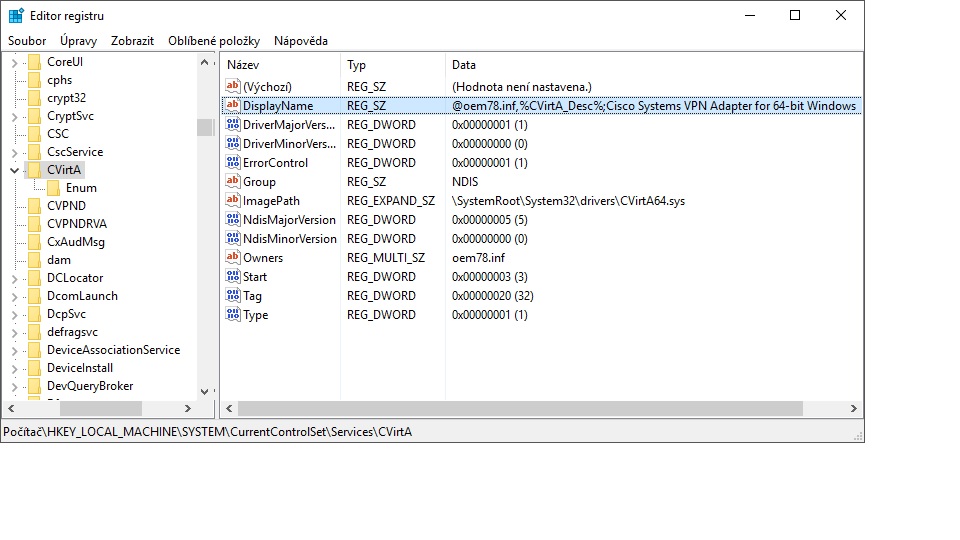Click the multi-string icon beside Owners

(x=233, y=257)
